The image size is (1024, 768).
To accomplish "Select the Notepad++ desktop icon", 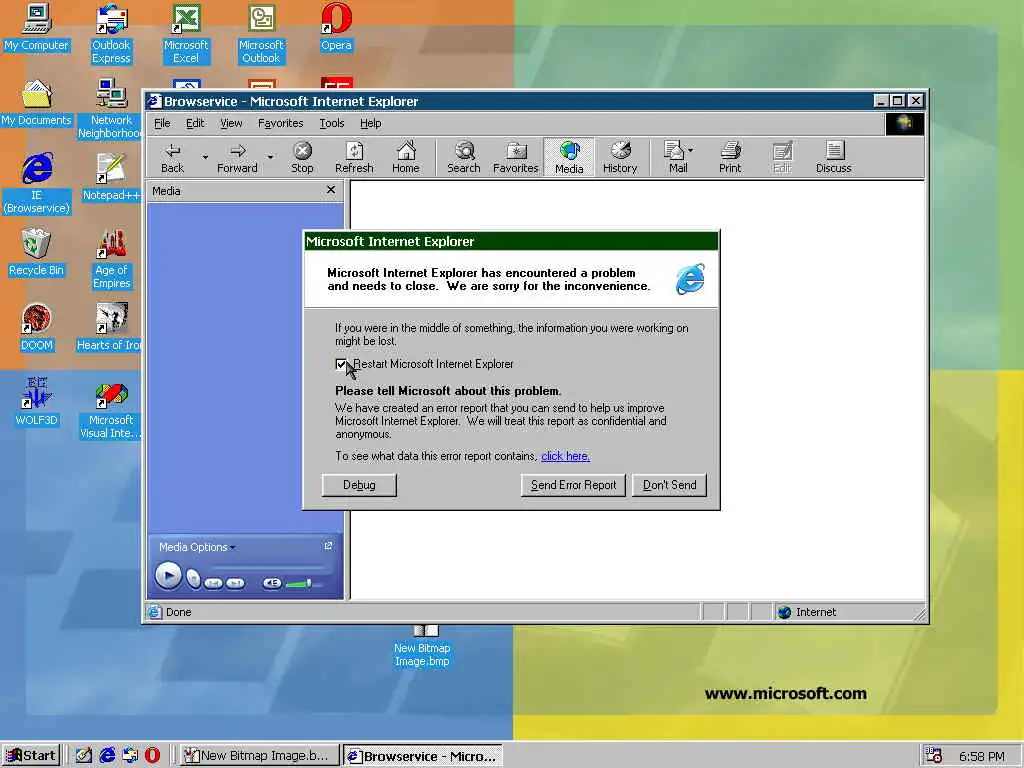I will pos(111,178).
